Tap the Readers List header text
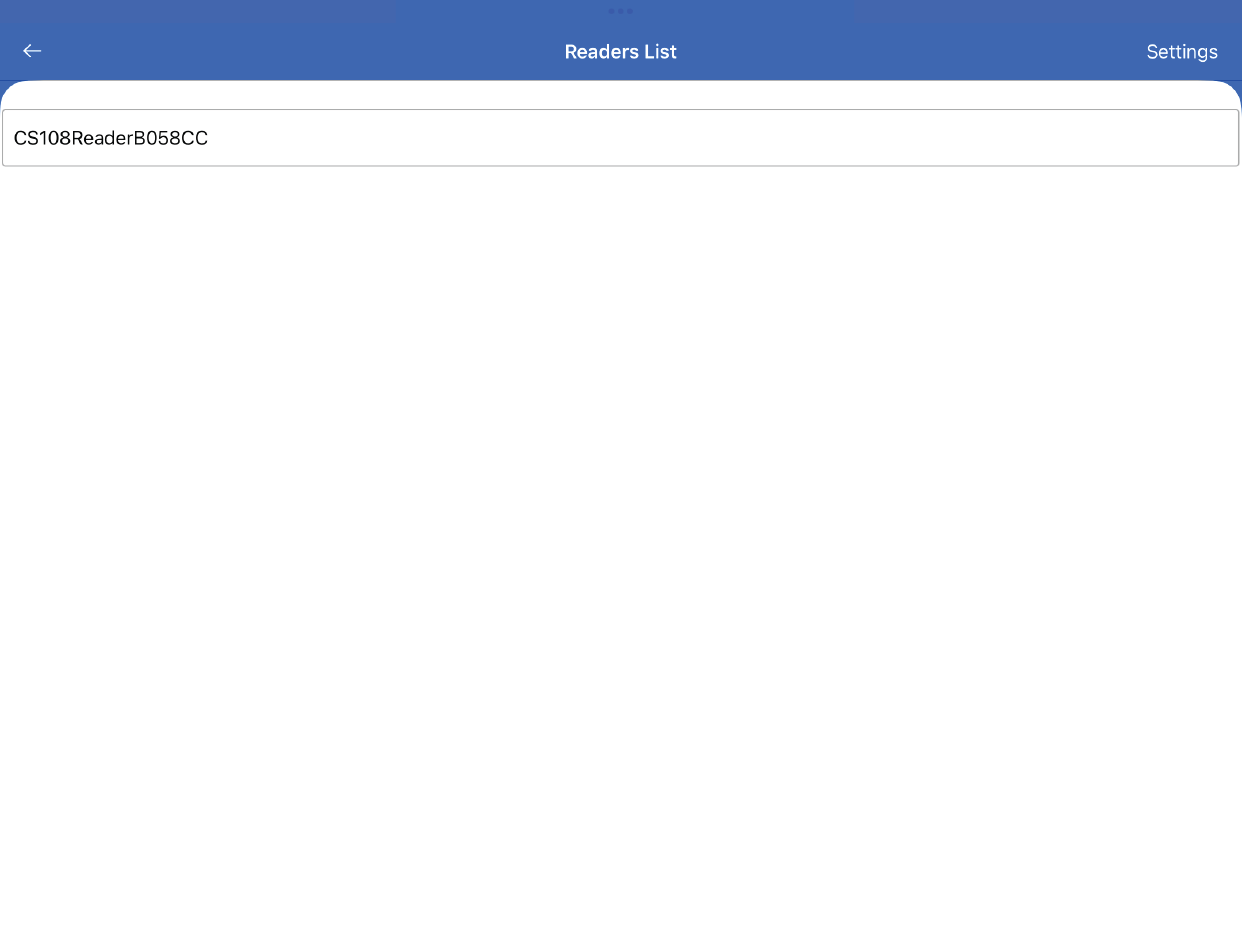This screenshot has height=934, width=1242. pyautogui.click(x=620, y=52)
